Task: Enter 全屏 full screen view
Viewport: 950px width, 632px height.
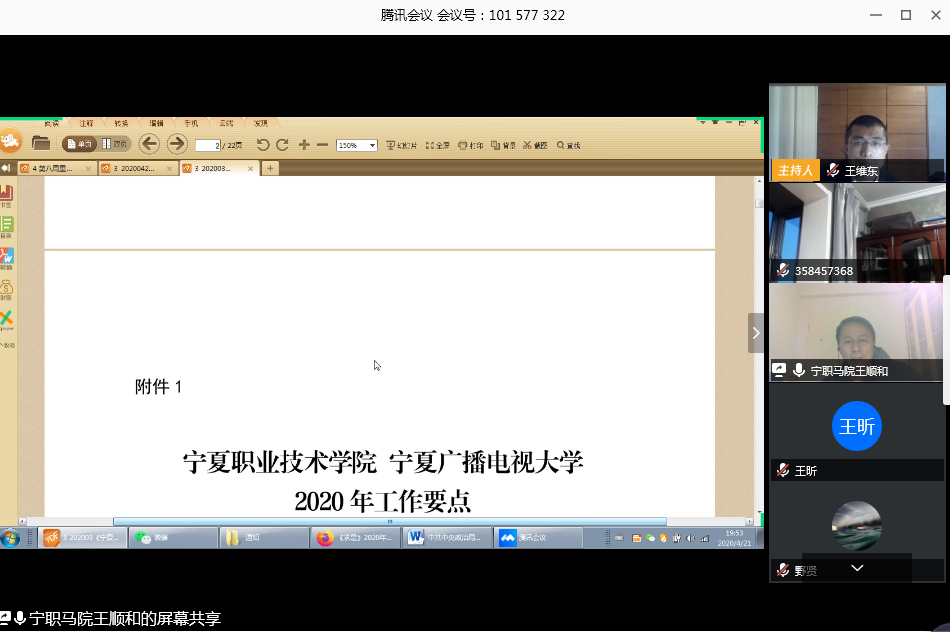Action: point(437,145)
